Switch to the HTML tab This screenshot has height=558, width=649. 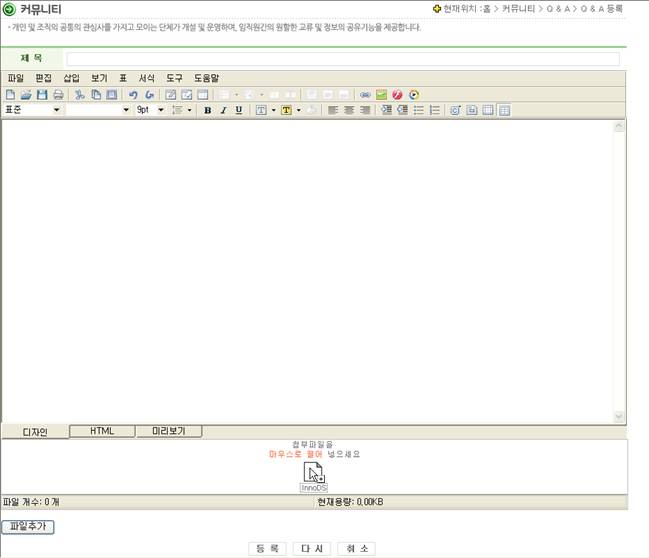click(x=102, y=431)
